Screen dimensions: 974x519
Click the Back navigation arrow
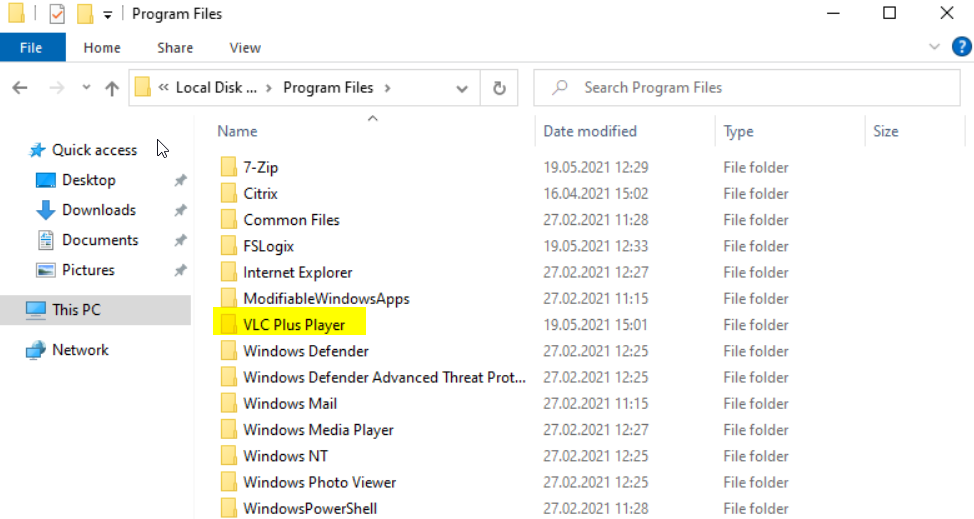tap(20, 88)
